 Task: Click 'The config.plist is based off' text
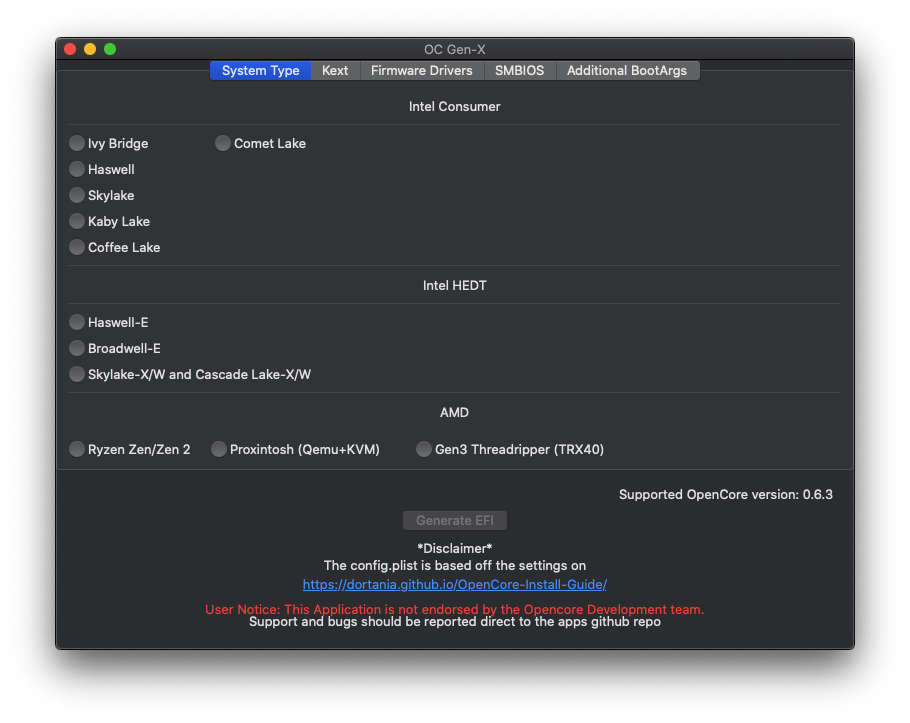(454, 566)
